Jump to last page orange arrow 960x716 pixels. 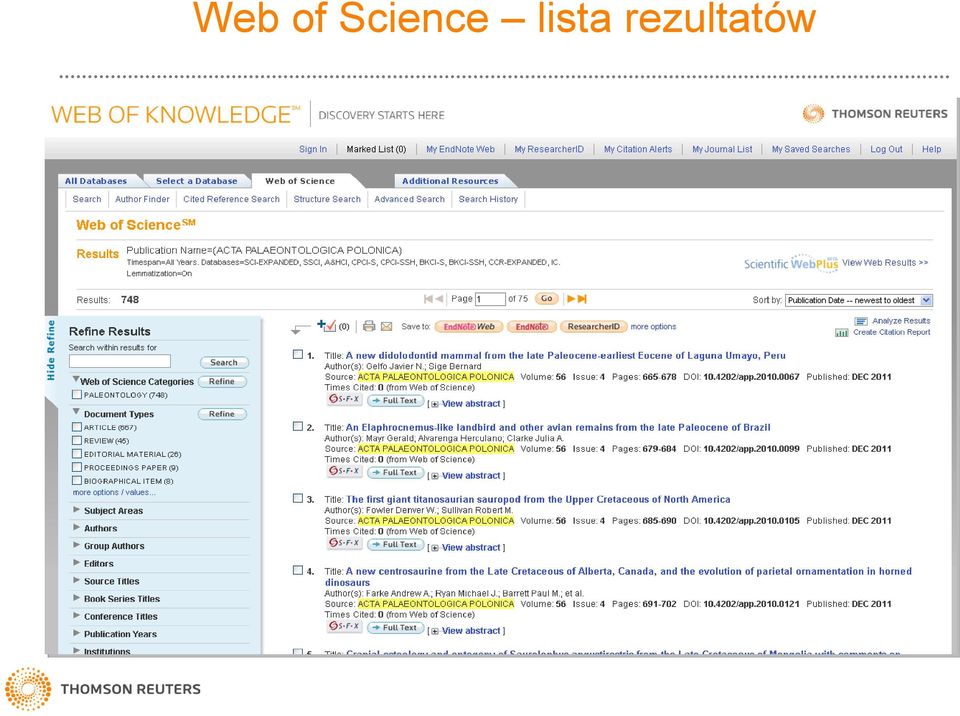click(x=582, y=299)
